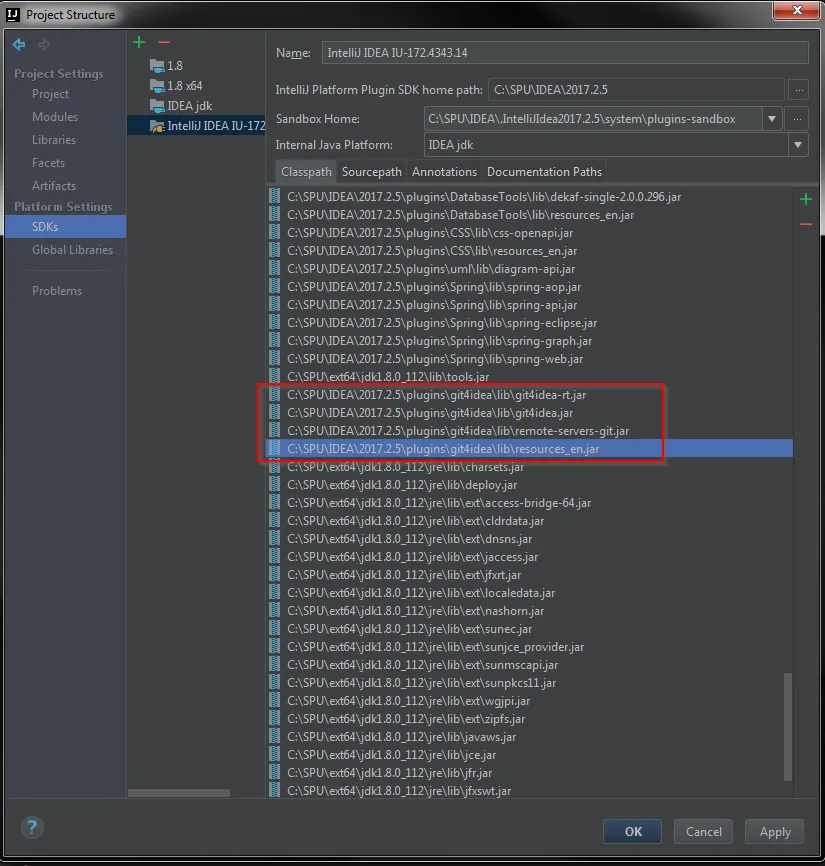Screen dimensions: 825x866
Task: Select access-bridge-64.jar entry
Action: (x=530, y=503)
